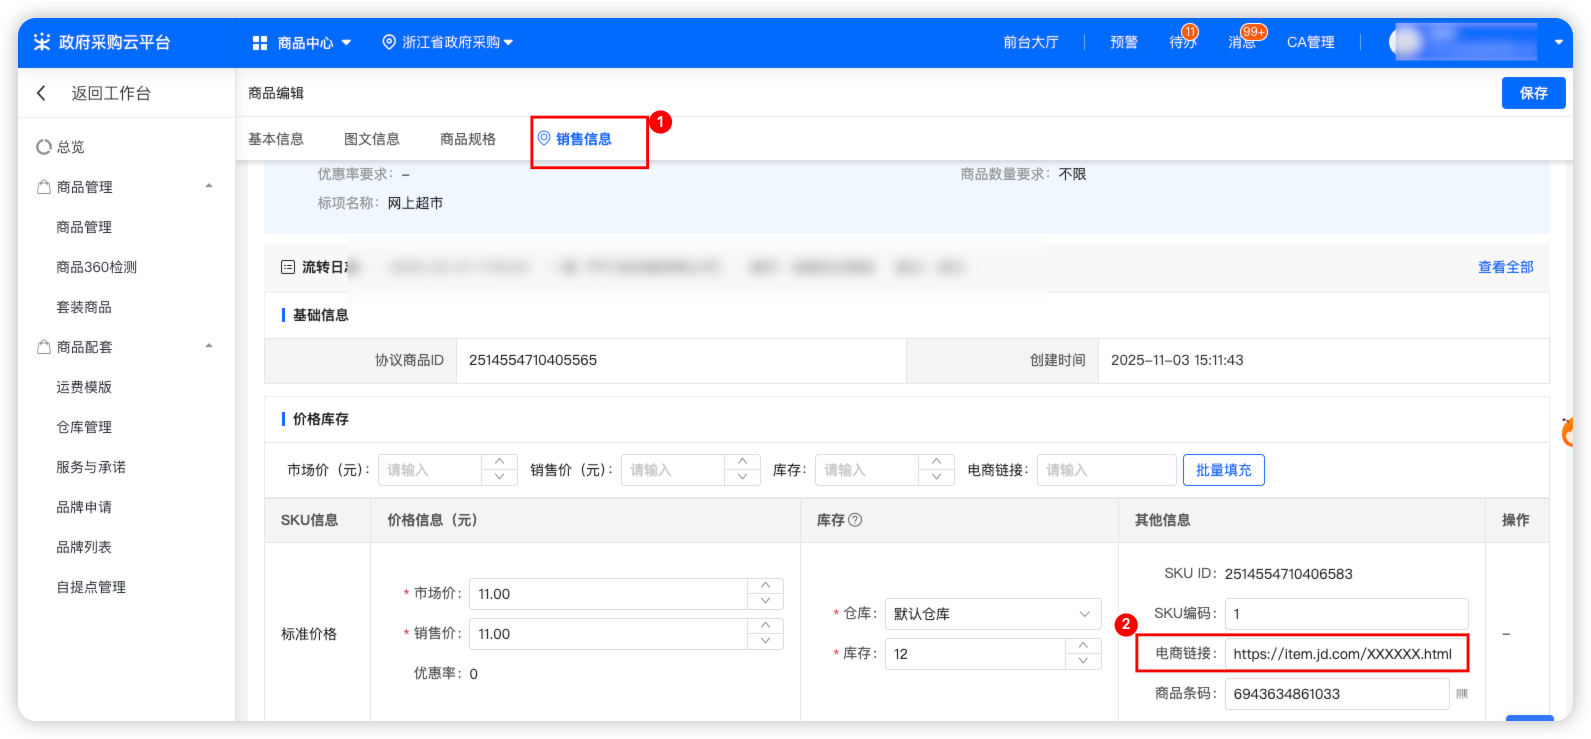Viewport: 1591px width, 739px height.
Task: Click the barcode scan icon beside 商品条码
Action: pos(1462,694)
